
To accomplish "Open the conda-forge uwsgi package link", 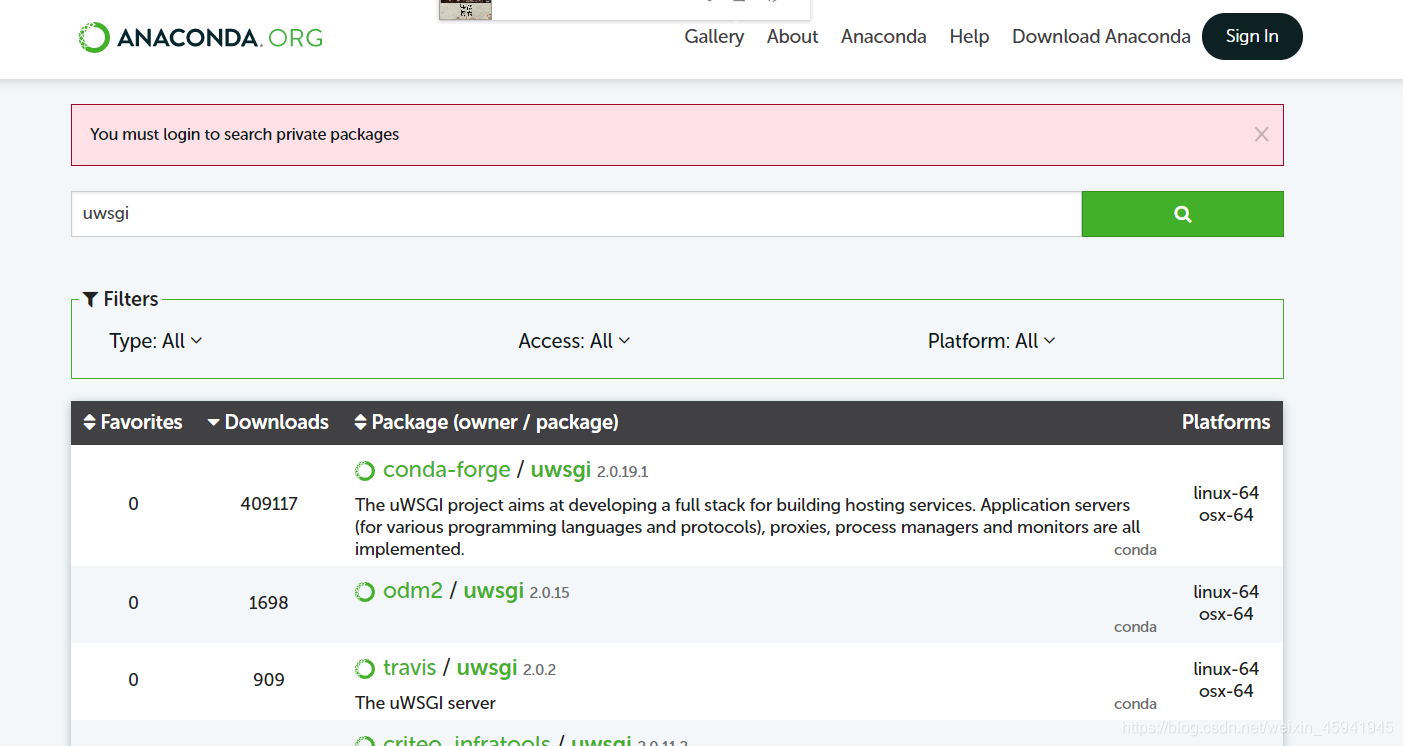I will (561, 470).
